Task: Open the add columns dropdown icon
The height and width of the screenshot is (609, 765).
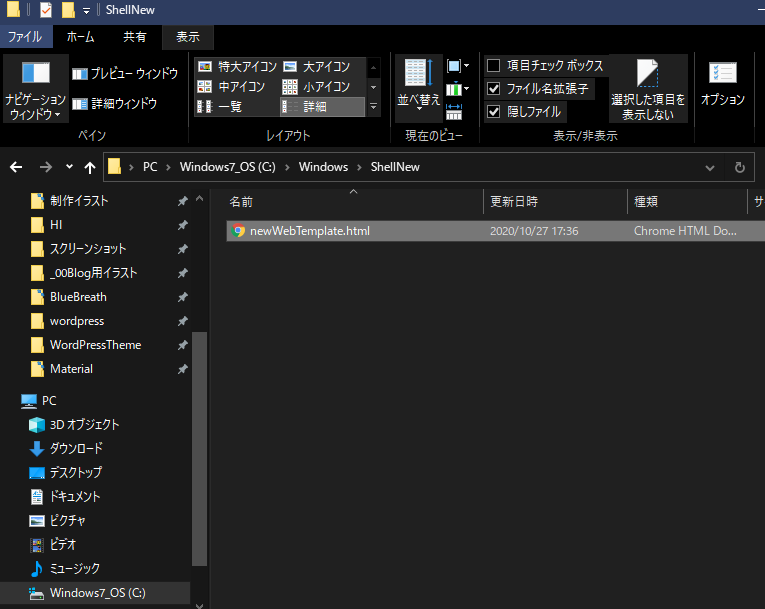Action: click(x=458, y=89)
